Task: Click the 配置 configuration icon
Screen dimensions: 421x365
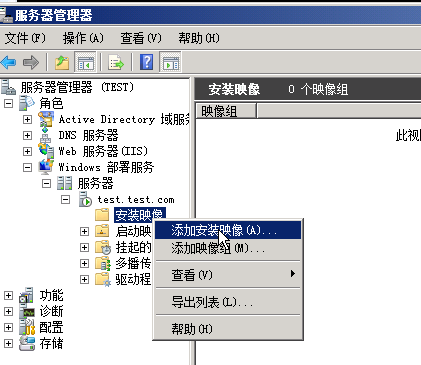Action: [x=27, y=327]
